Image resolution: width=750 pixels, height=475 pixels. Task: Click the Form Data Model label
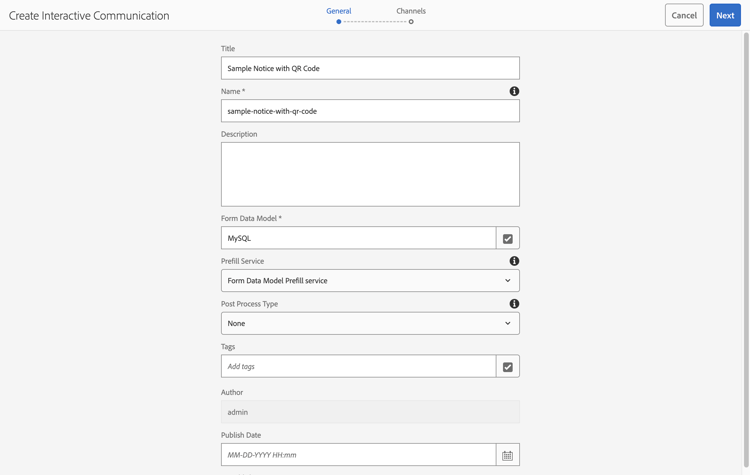click(x=251, y=218)
